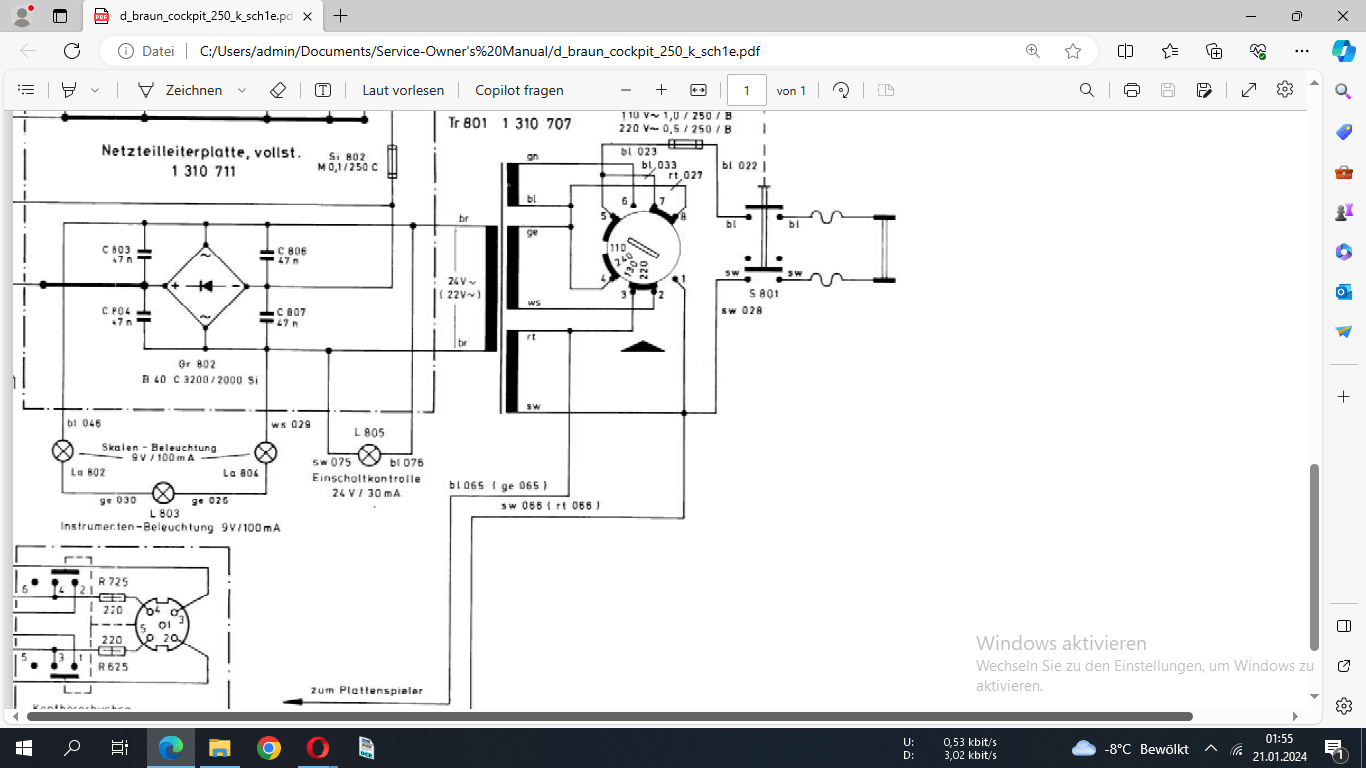Open sidebar tools briefcase

1343,172
